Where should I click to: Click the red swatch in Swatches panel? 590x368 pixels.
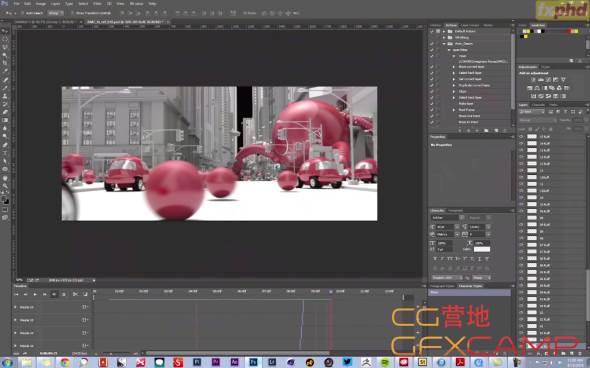tap(569, 31)
